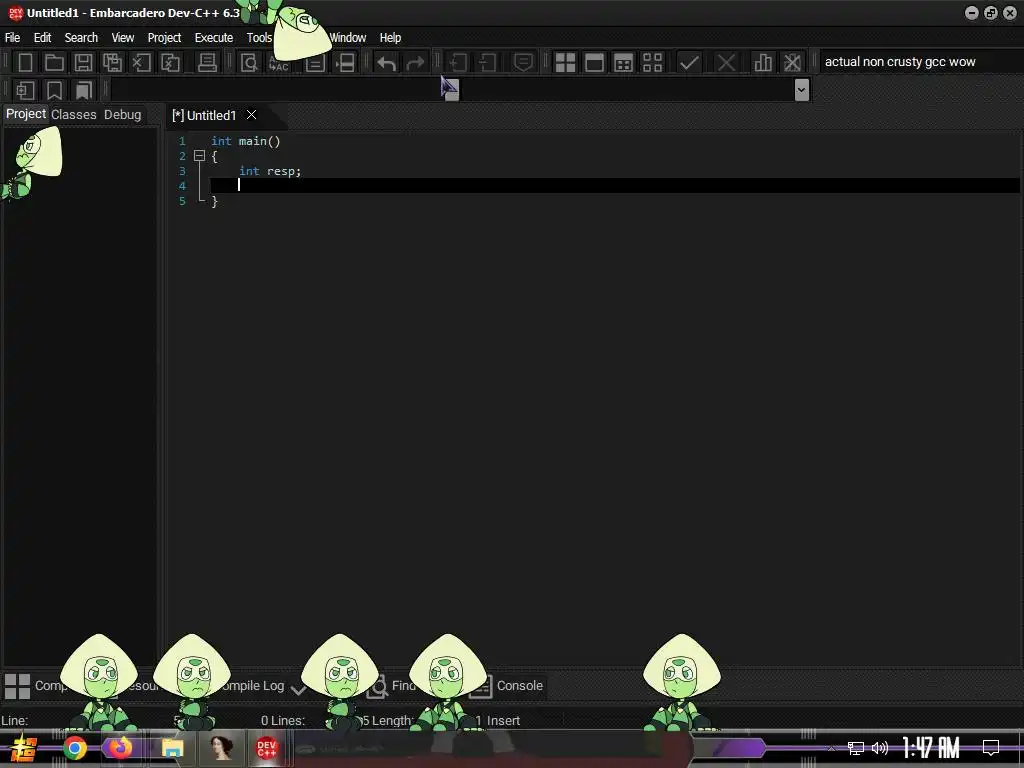The height and width of the screenshot is (768, 1024).
Task: Click the Syntax Check checkmark icon
Action: pyautogui.click(x=689, y=63)
